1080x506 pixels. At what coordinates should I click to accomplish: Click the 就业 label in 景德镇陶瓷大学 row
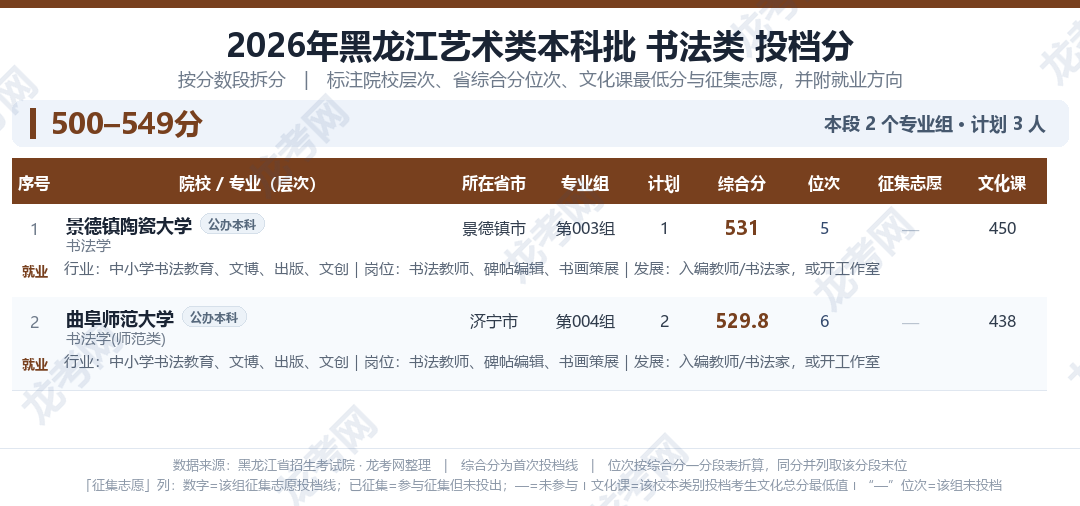pos(34,271)
